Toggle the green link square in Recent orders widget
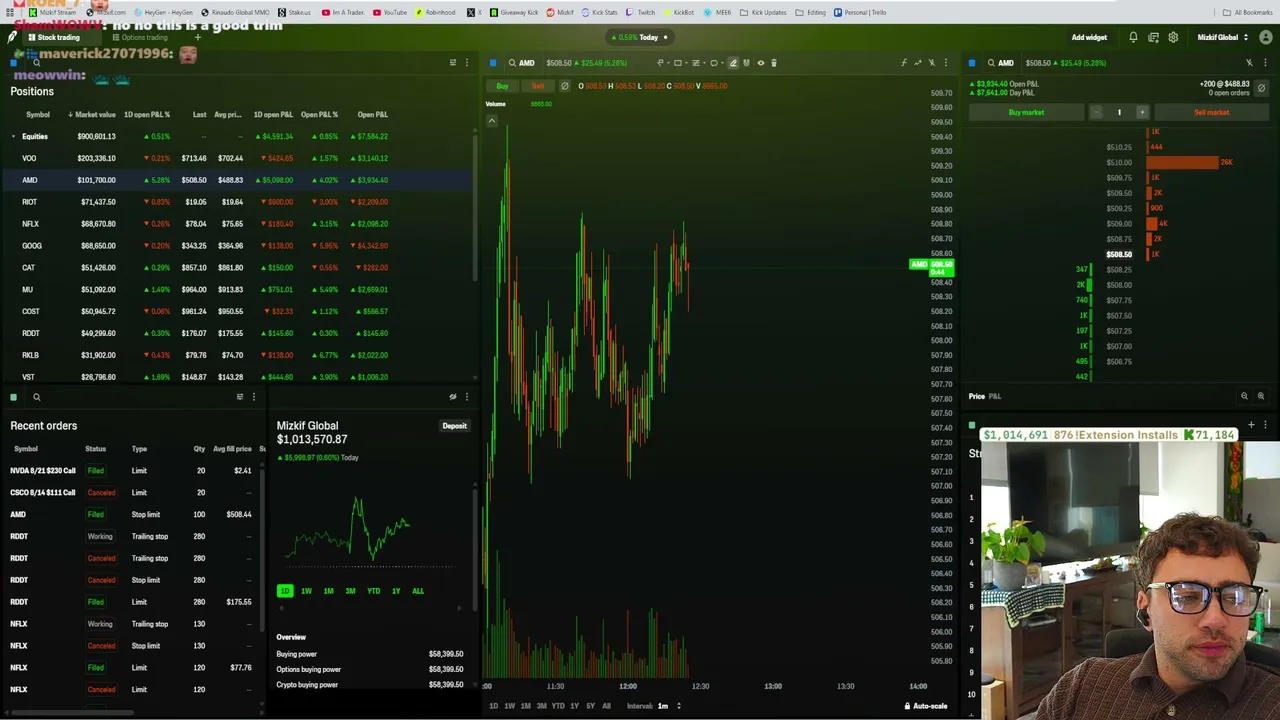 (13, 397)
